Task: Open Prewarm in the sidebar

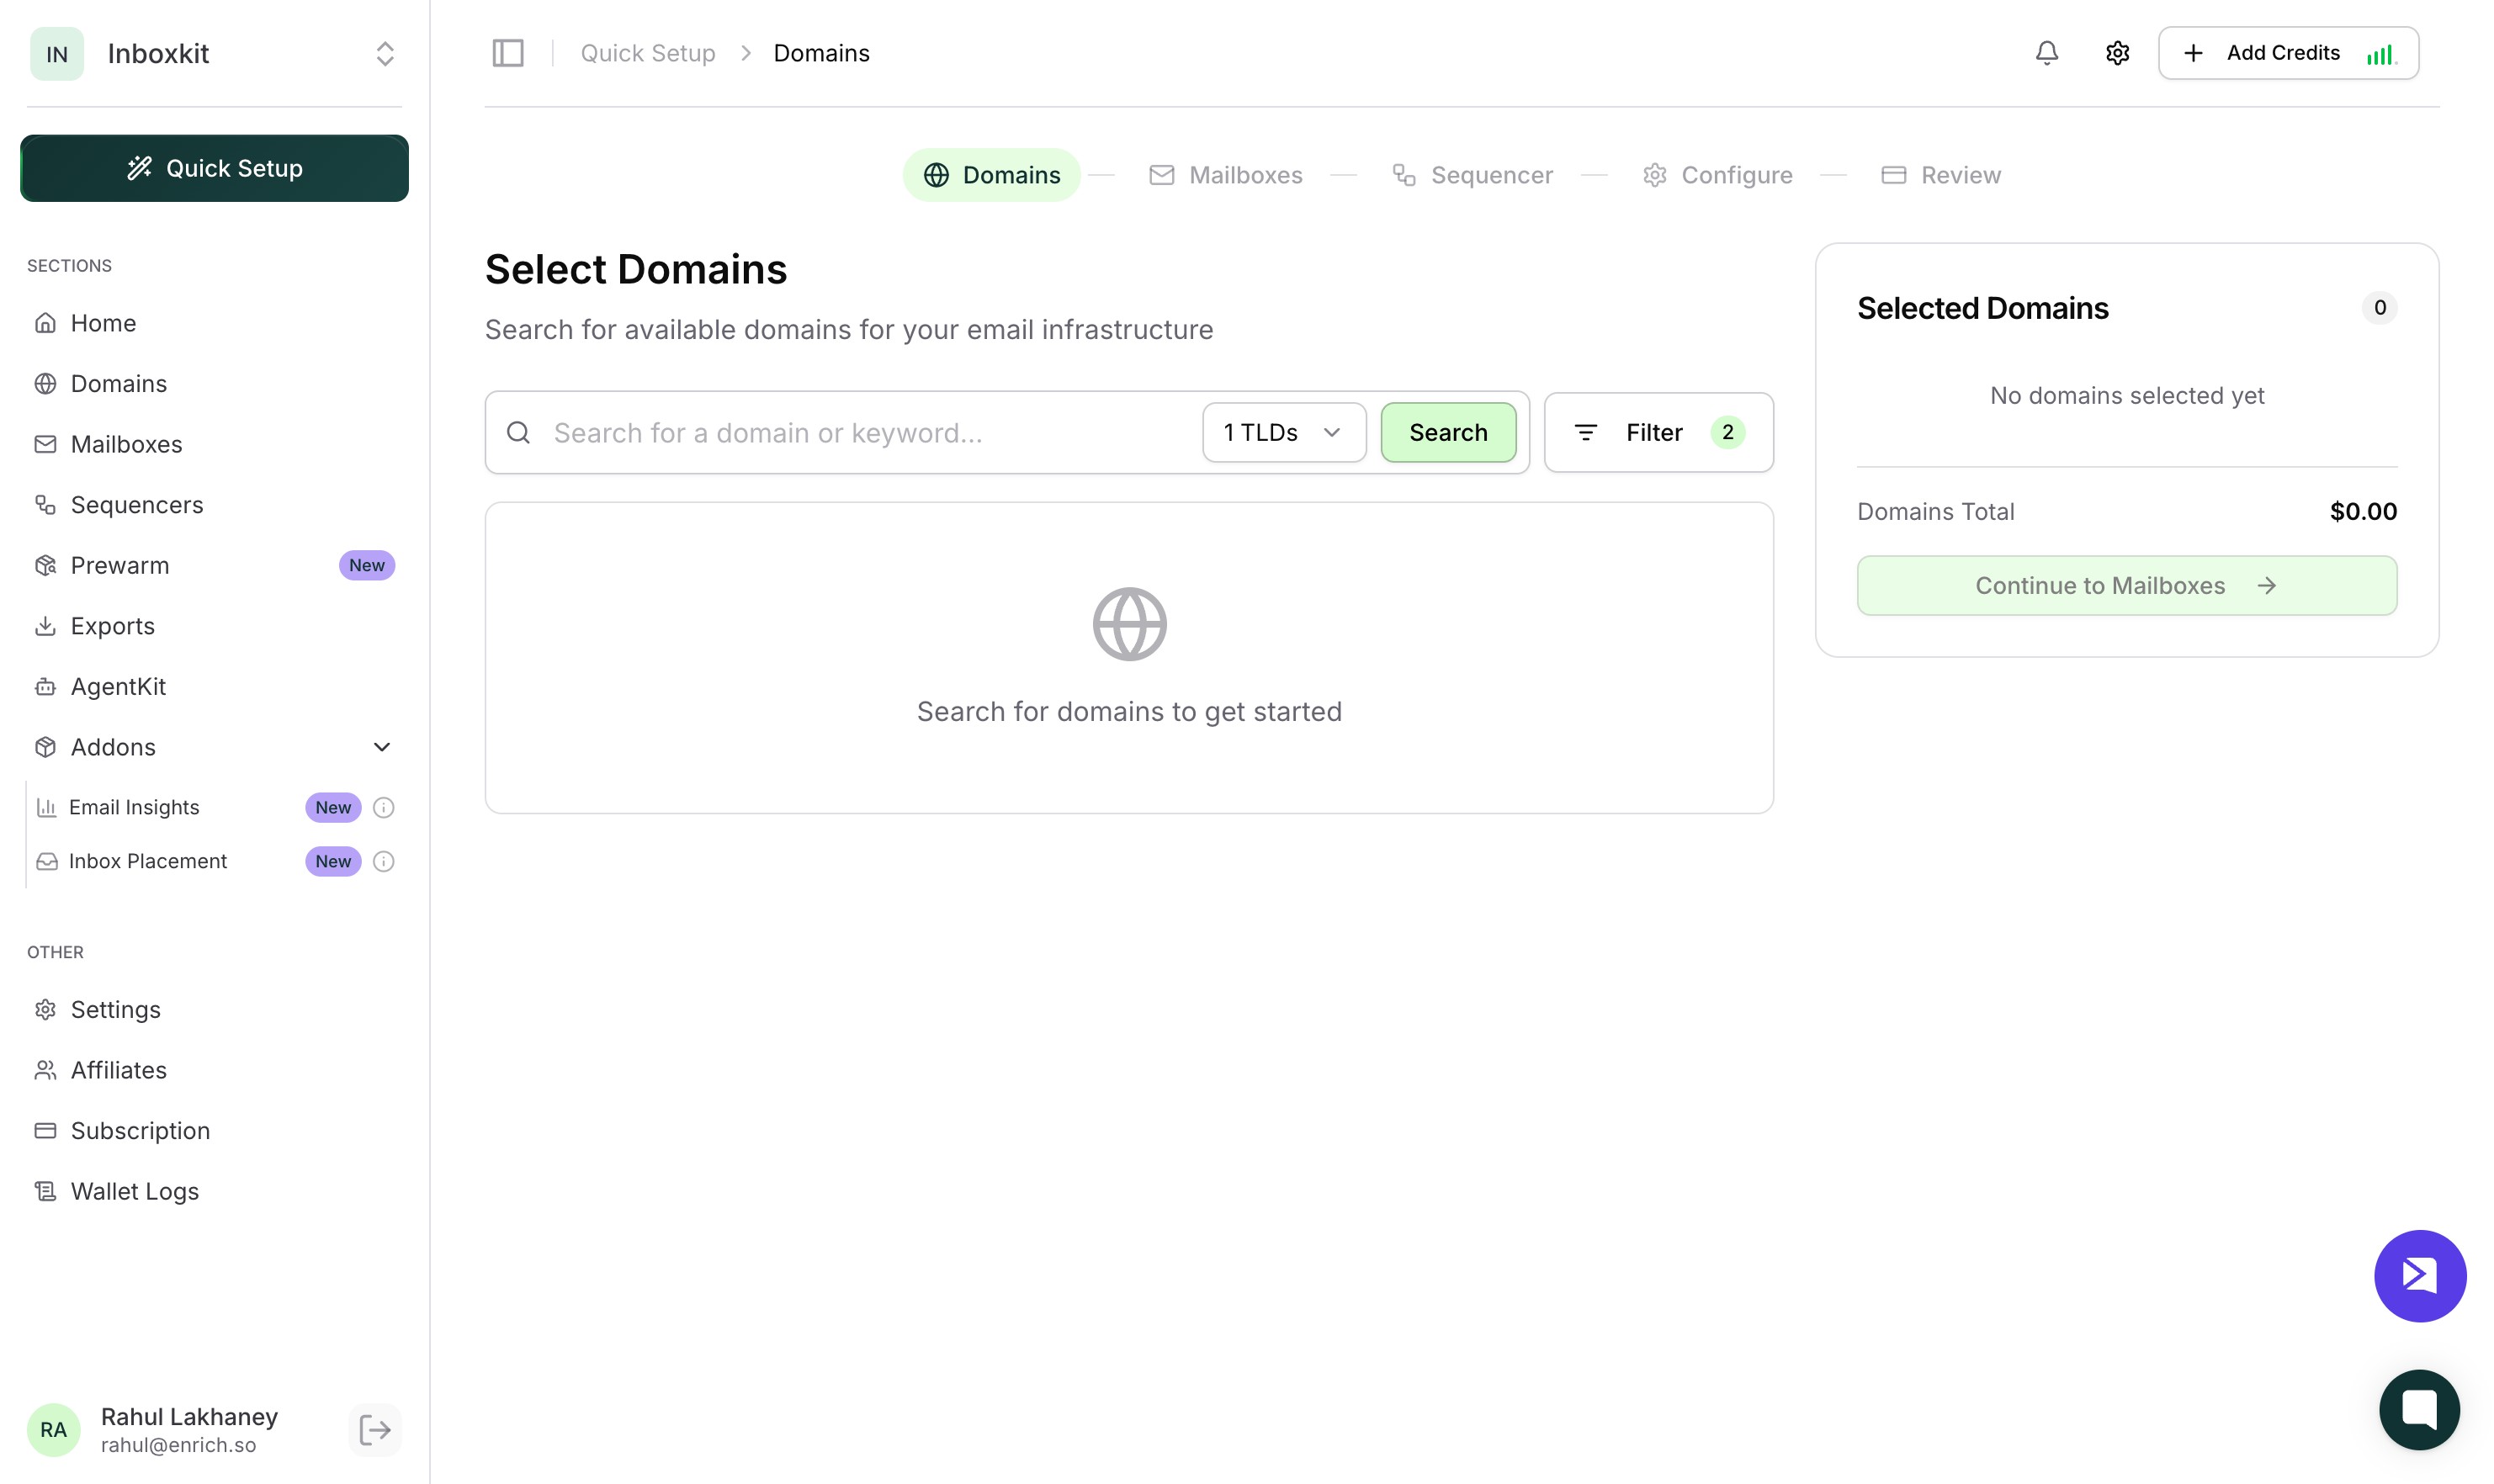Action: tap(120, 565)
